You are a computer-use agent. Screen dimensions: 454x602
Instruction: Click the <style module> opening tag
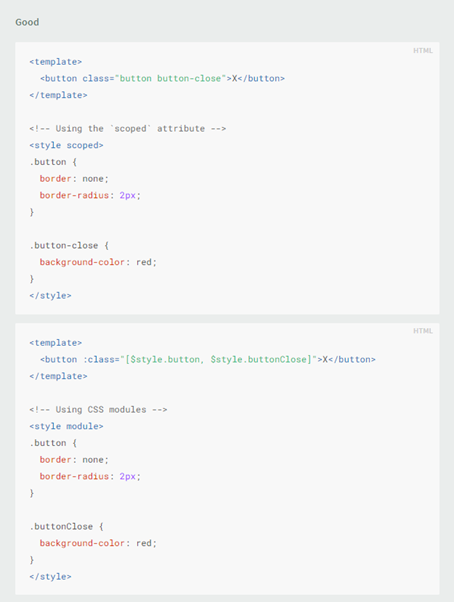(x=66, y=426)
